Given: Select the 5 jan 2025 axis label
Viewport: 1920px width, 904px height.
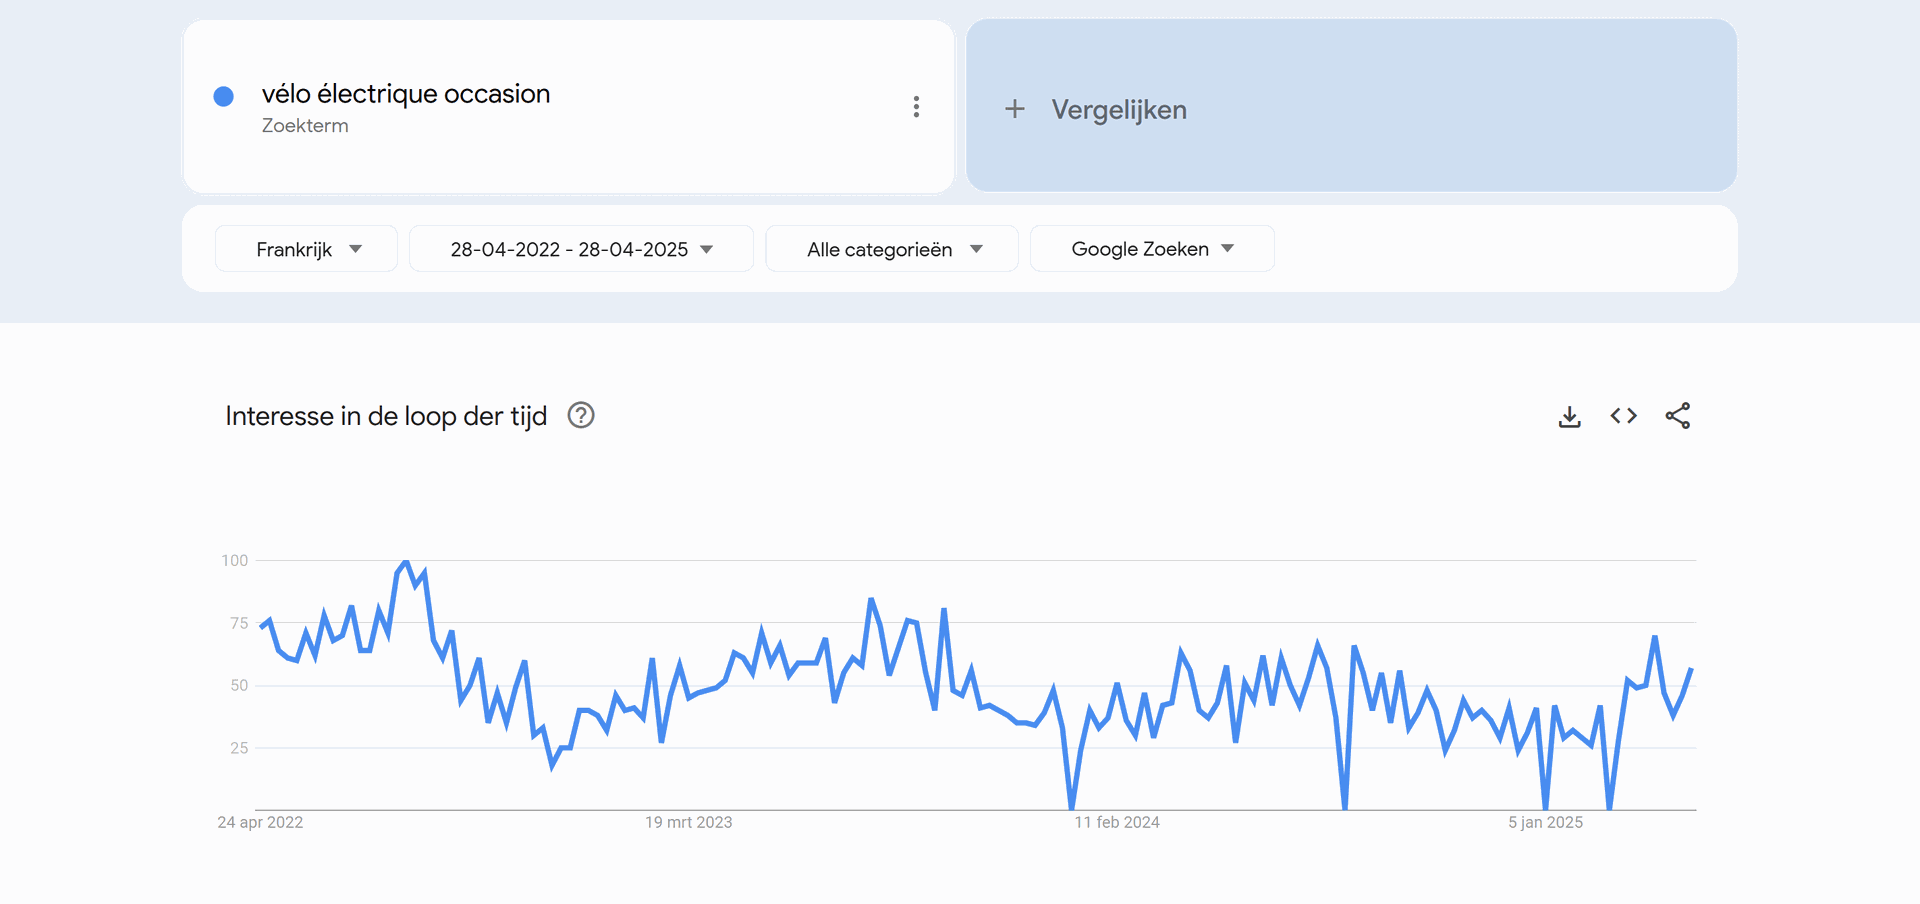Looking at the screenshot, I should pyautogui.click(x=1545, y=822).
